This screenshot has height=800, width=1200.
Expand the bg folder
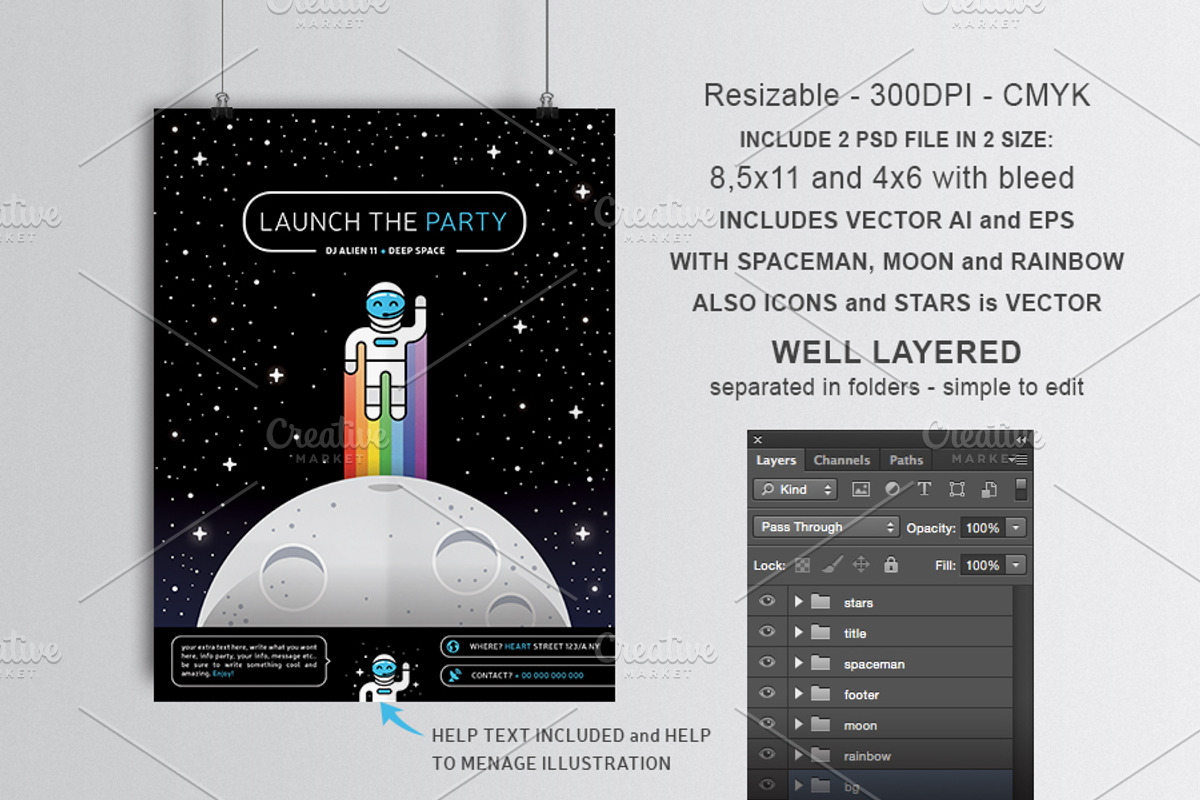(798, 786)
